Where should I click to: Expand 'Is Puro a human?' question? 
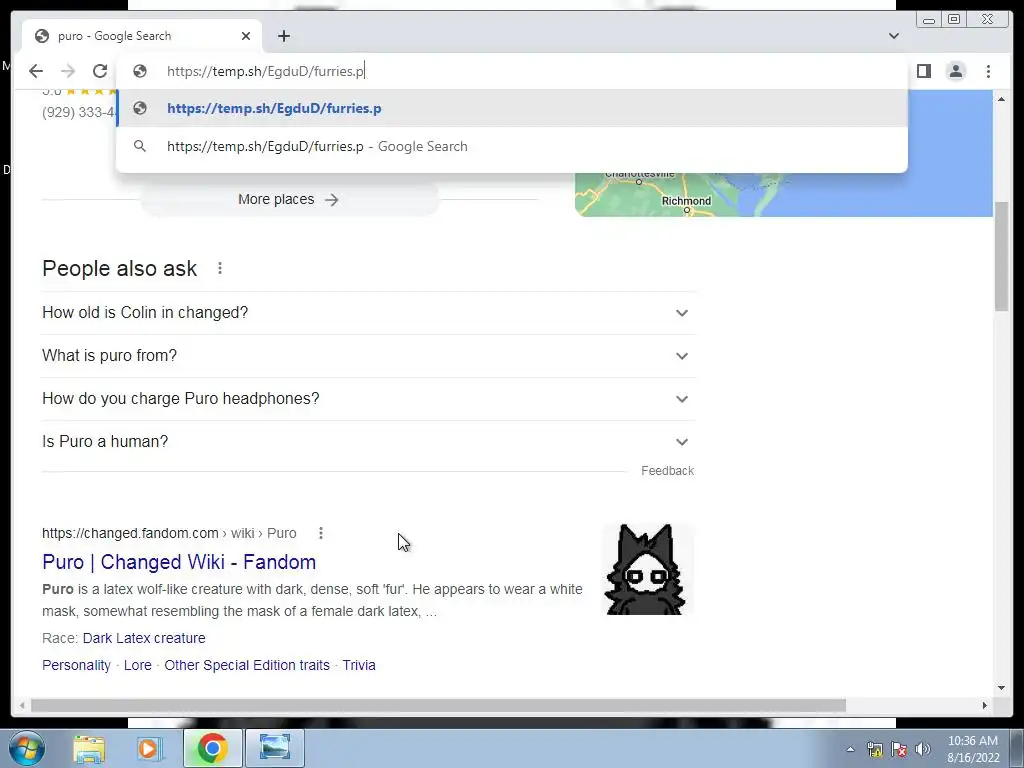[368, 442]
